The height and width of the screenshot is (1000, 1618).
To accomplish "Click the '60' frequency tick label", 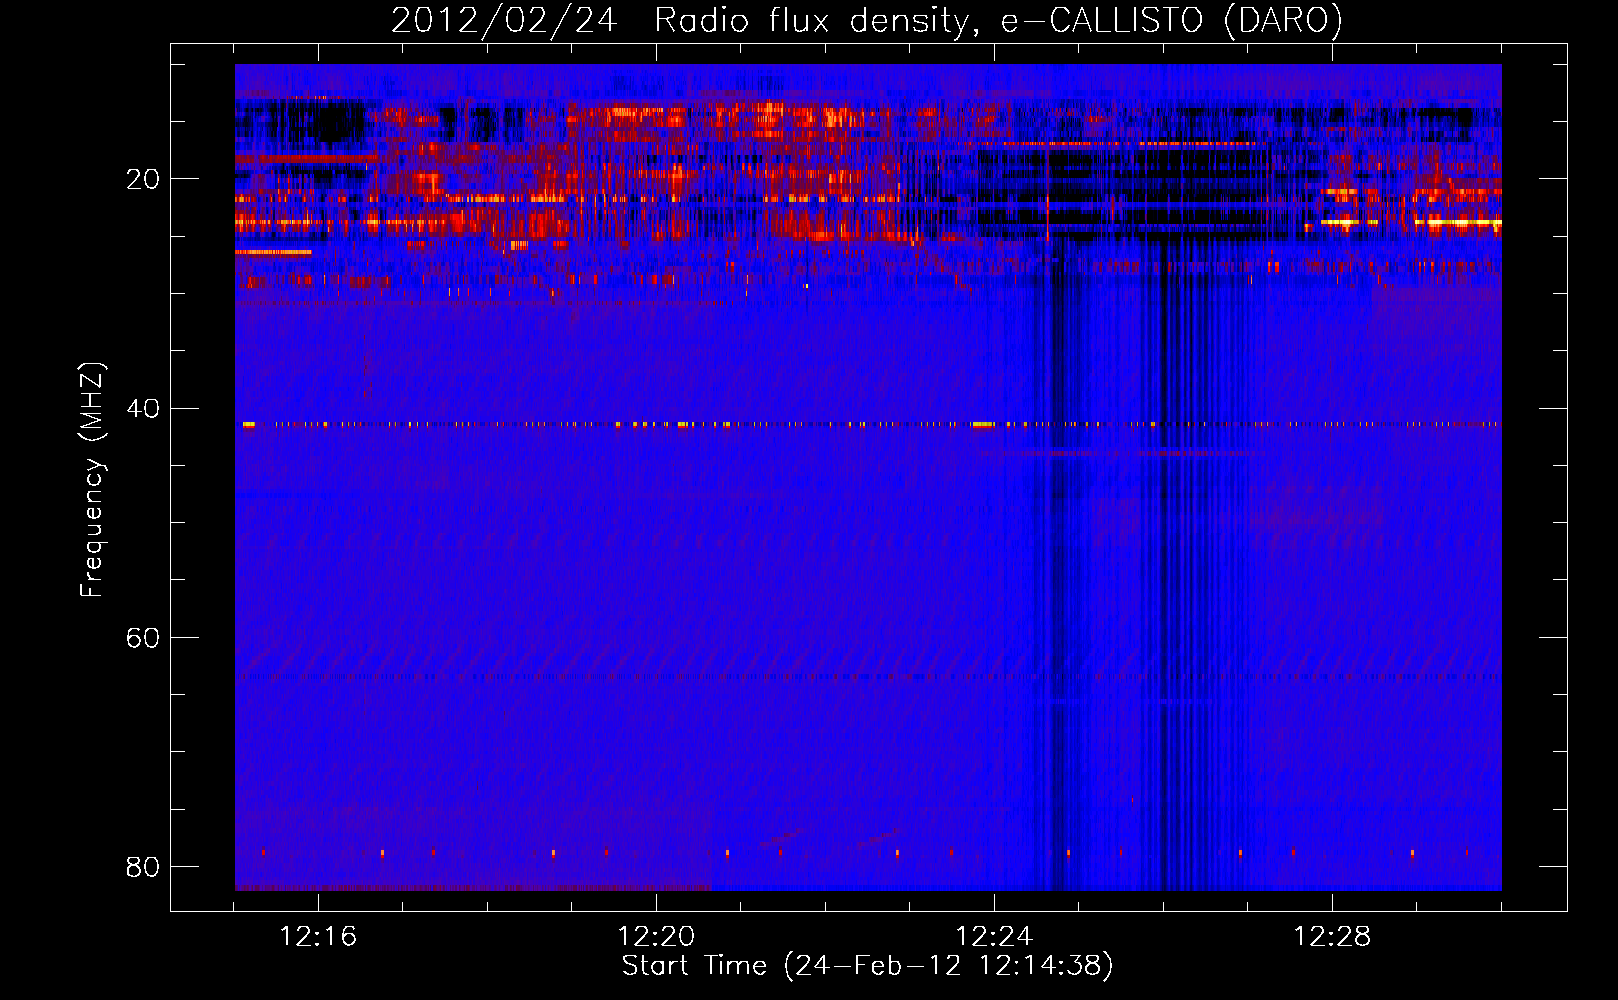I will [143, 638].
